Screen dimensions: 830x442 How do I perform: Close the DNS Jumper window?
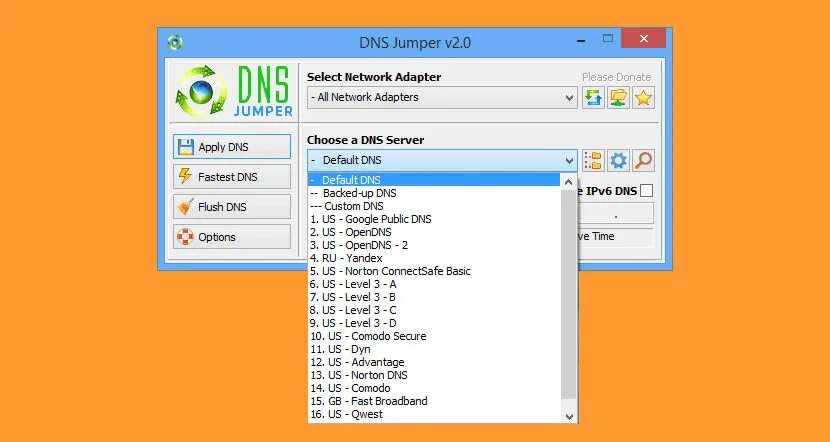[x=643, y=38]
